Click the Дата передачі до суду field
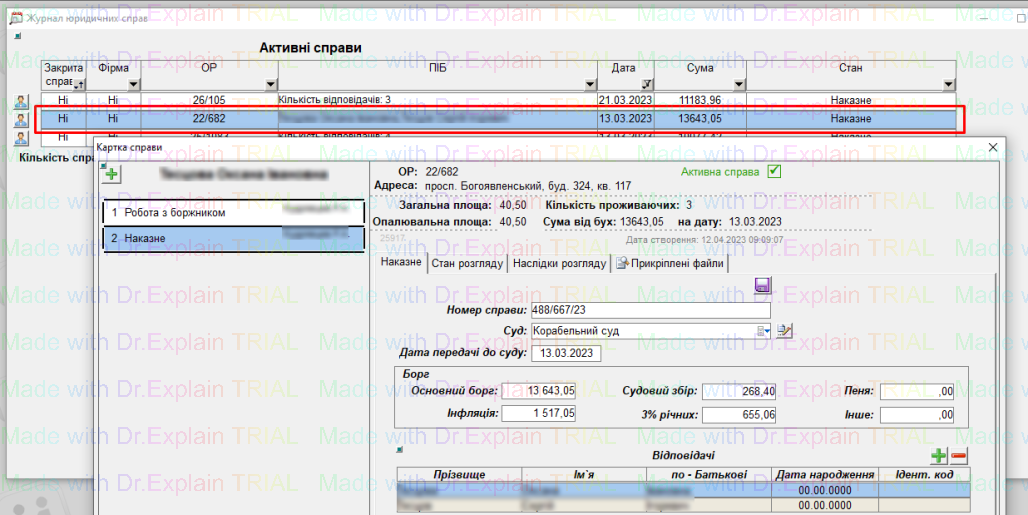Screen dimensions: 1028x515 (566, 353)
